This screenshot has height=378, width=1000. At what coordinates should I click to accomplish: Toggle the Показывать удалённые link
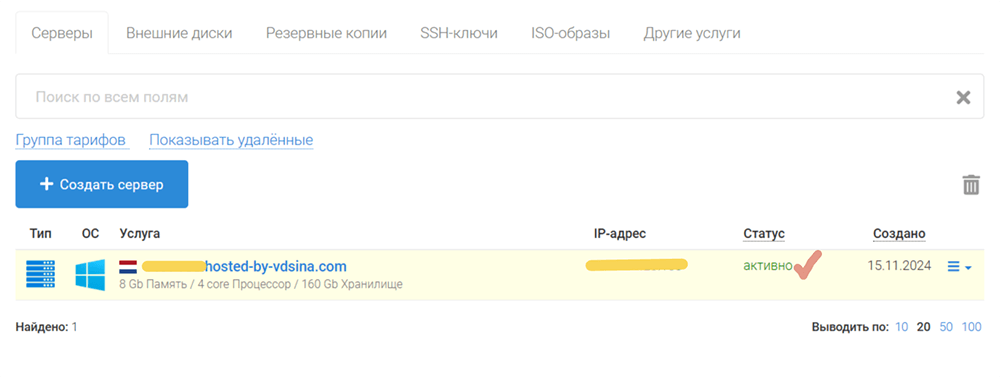231,140
